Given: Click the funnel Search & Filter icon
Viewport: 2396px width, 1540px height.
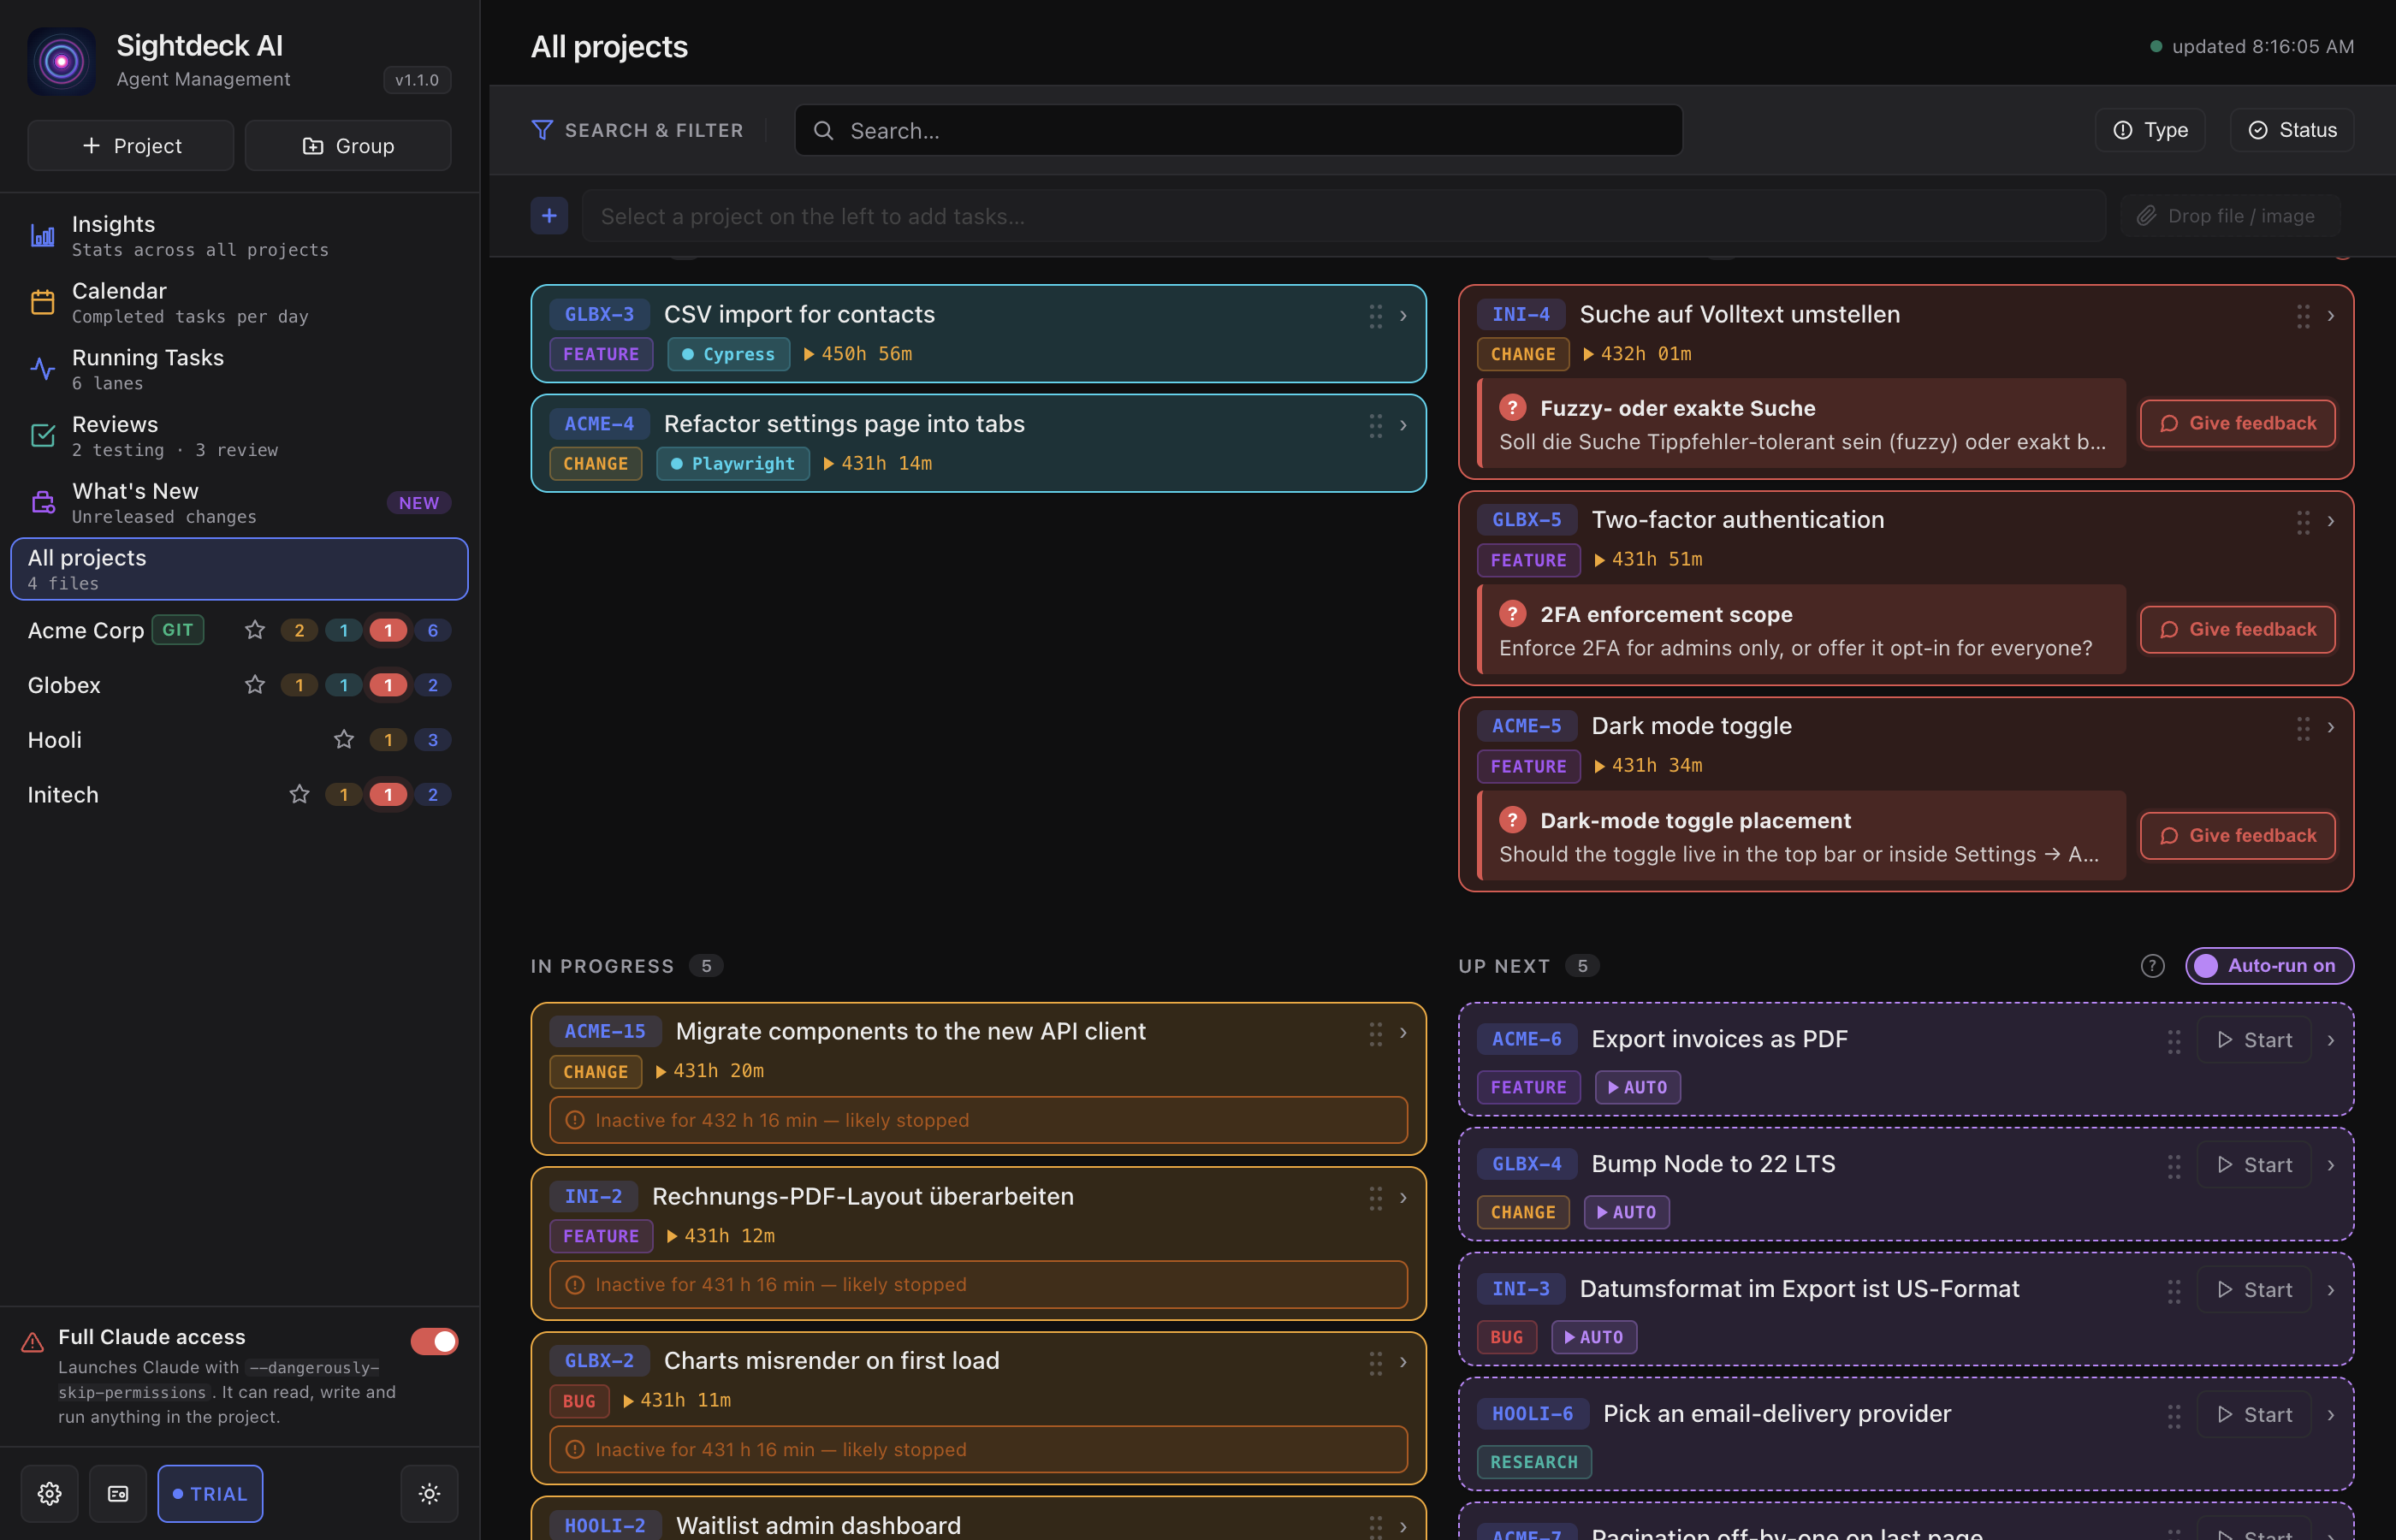Looking at the screenshot, I should tap(542, 130).
